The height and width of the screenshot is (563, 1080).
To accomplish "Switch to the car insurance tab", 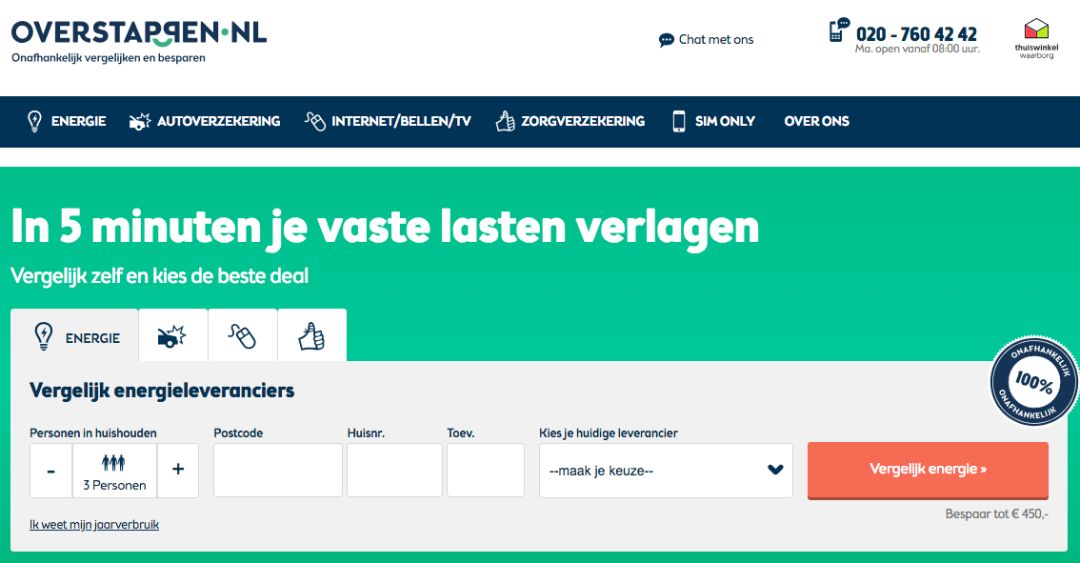I will tap(173, 336).
